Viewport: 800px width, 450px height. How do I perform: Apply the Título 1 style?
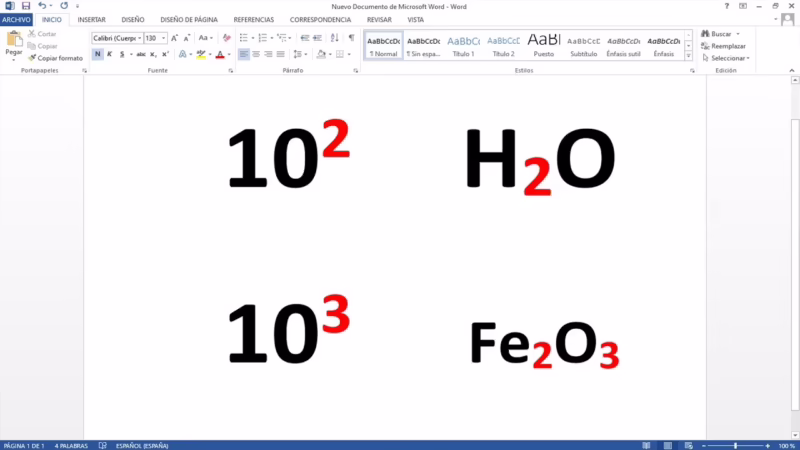463,45
